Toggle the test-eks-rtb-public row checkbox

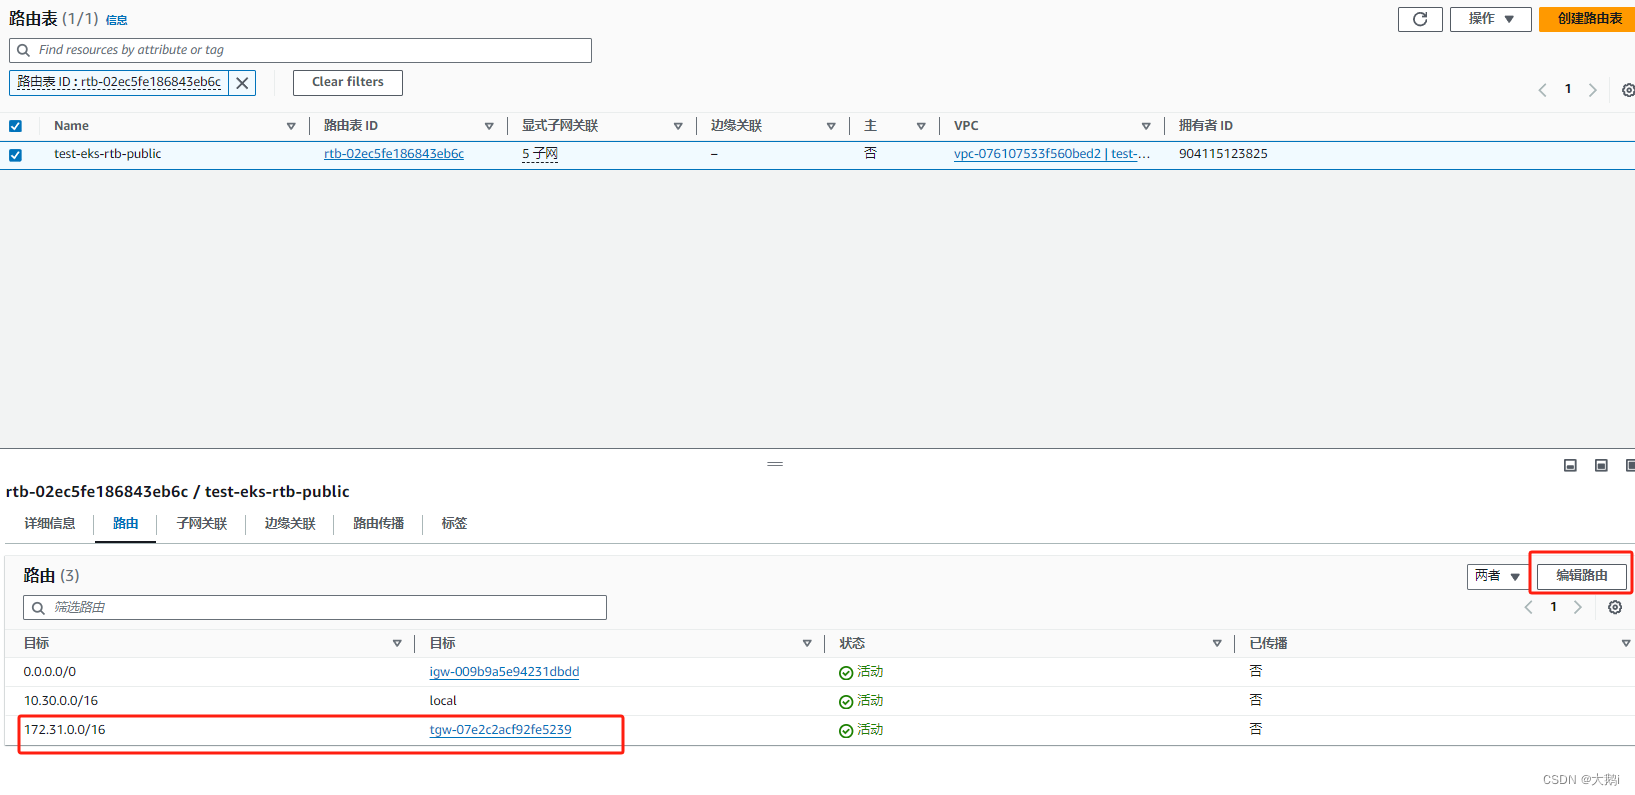pyautogui.click(x=15, y=155)
